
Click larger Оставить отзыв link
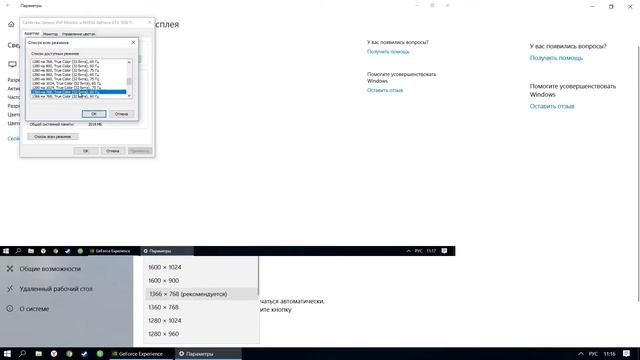pos(552,106)
